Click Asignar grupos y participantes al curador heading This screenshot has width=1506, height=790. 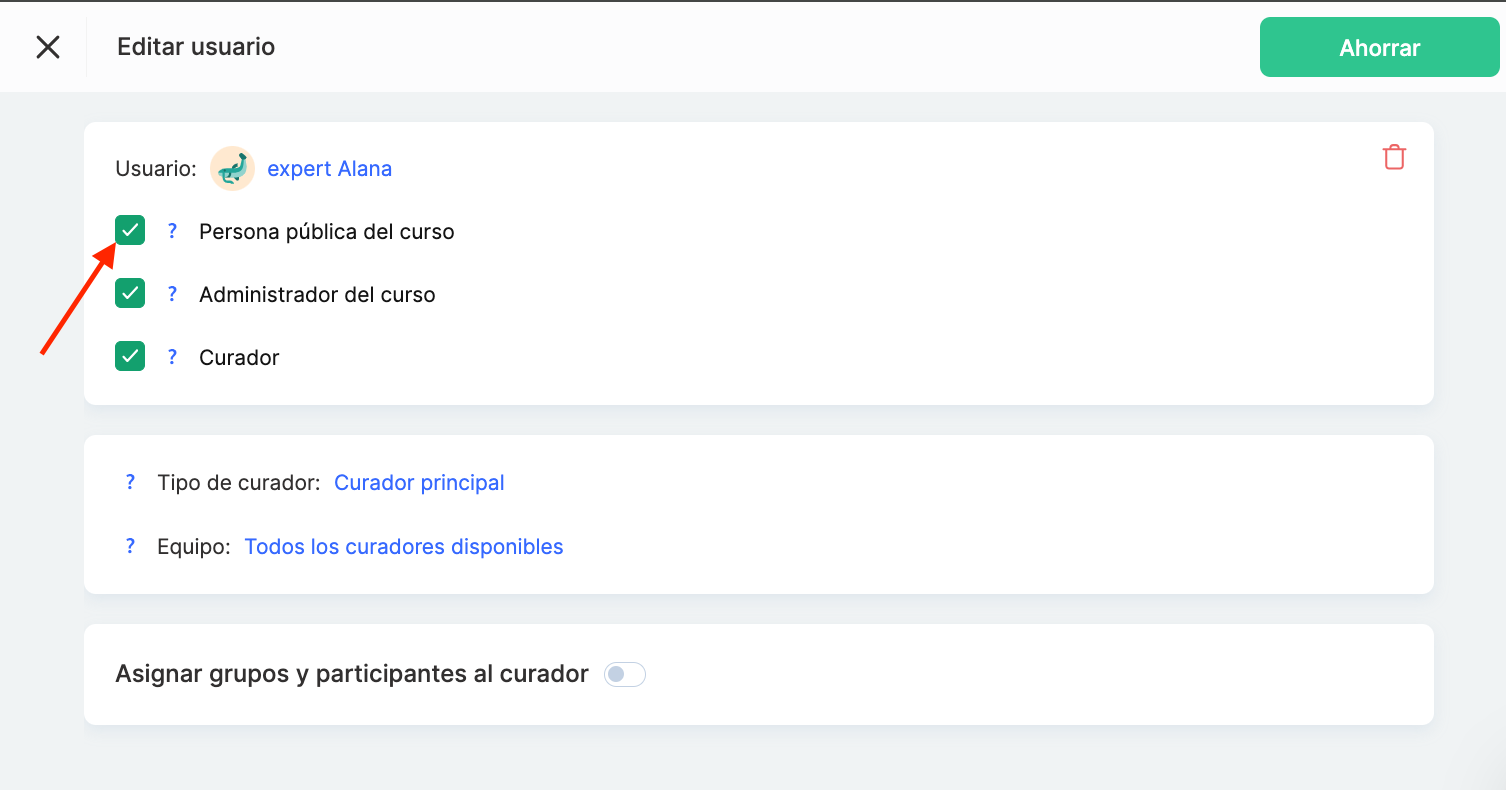[352, 674]
